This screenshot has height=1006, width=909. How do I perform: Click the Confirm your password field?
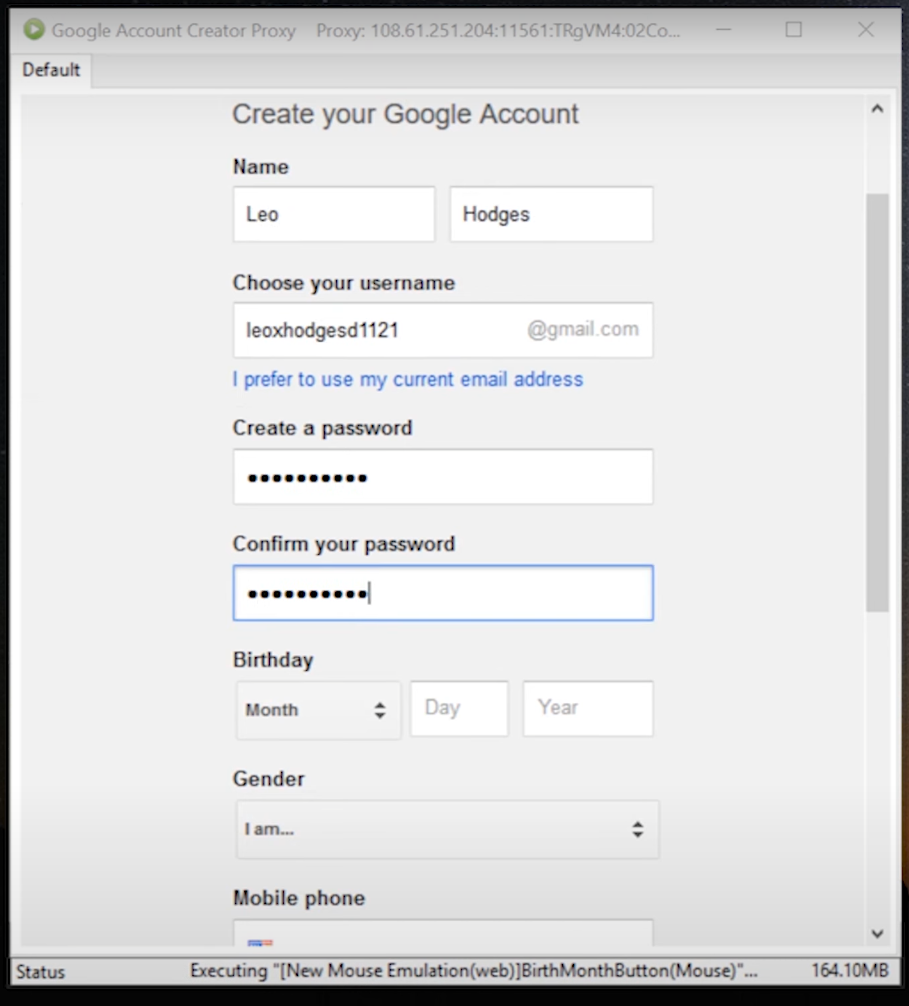[x=443, y=593]
